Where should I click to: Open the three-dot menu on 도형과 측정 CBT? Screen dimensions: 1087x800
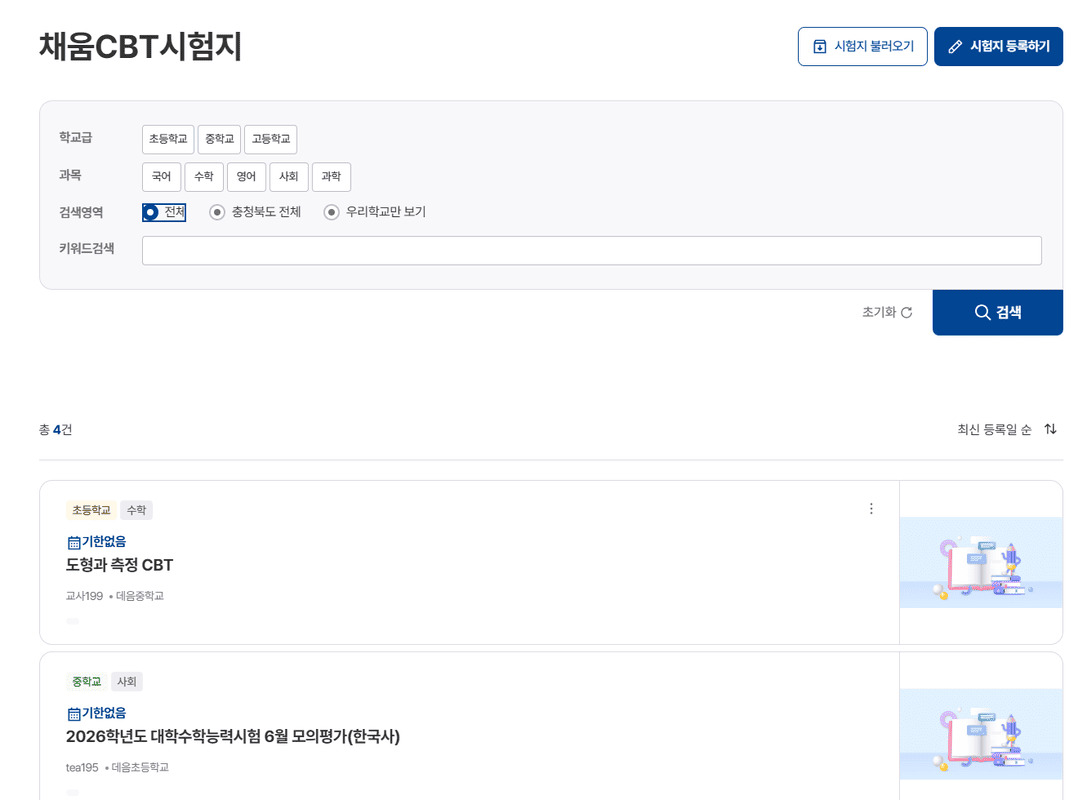[871, 509]
